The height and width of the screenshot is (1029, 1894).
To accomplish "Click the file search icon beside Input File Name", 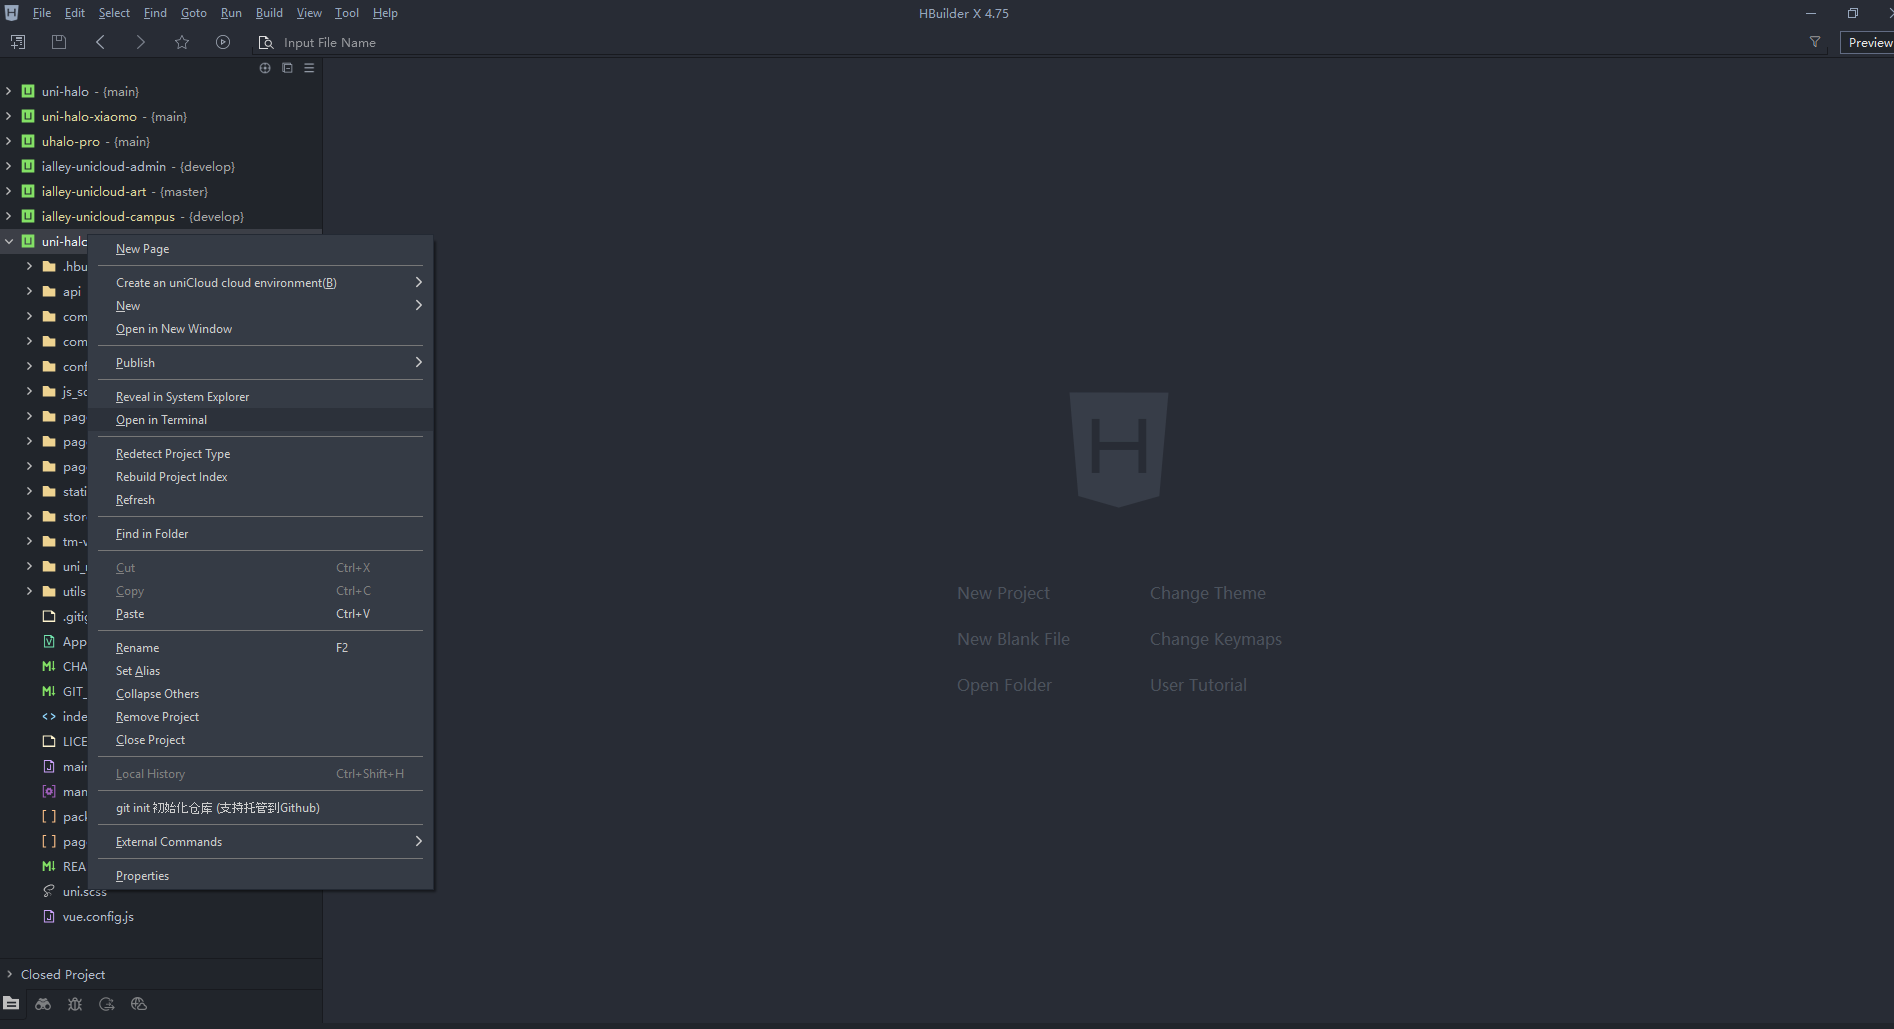I will 266,43.
